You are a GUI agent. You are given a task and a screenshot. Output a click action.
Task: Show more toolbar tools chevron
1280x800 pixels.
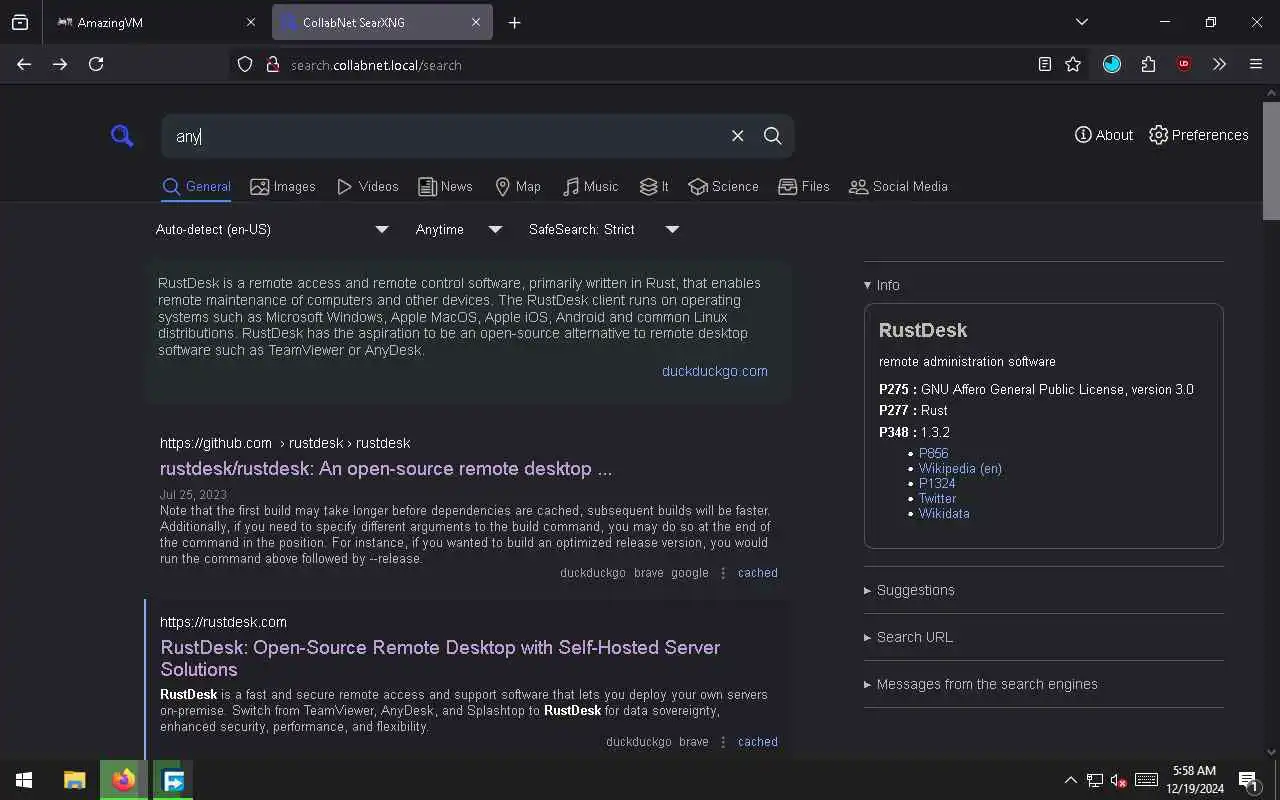click(1219, 64)
